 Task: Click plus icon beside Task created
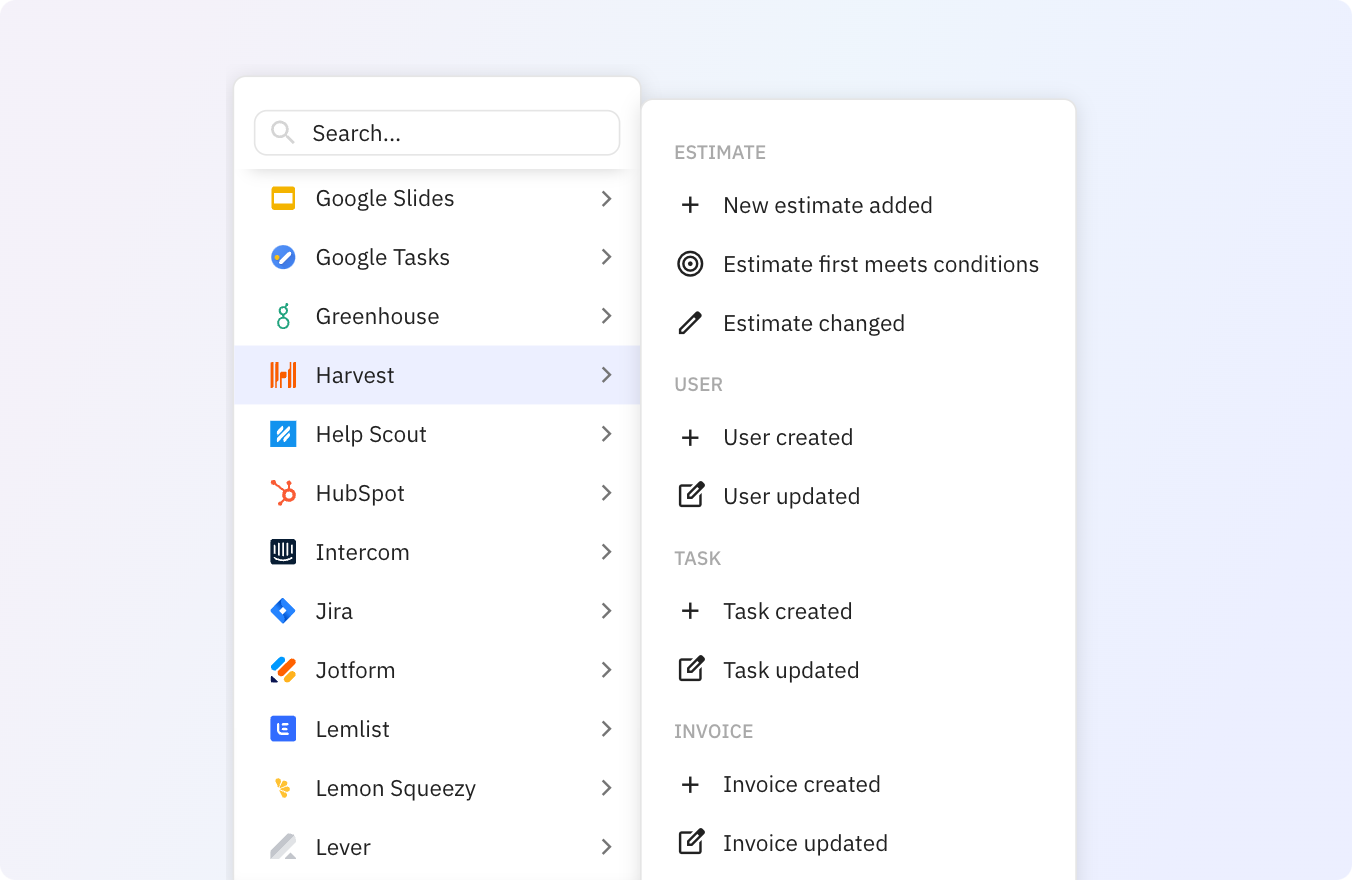click(x=690, y=611)
